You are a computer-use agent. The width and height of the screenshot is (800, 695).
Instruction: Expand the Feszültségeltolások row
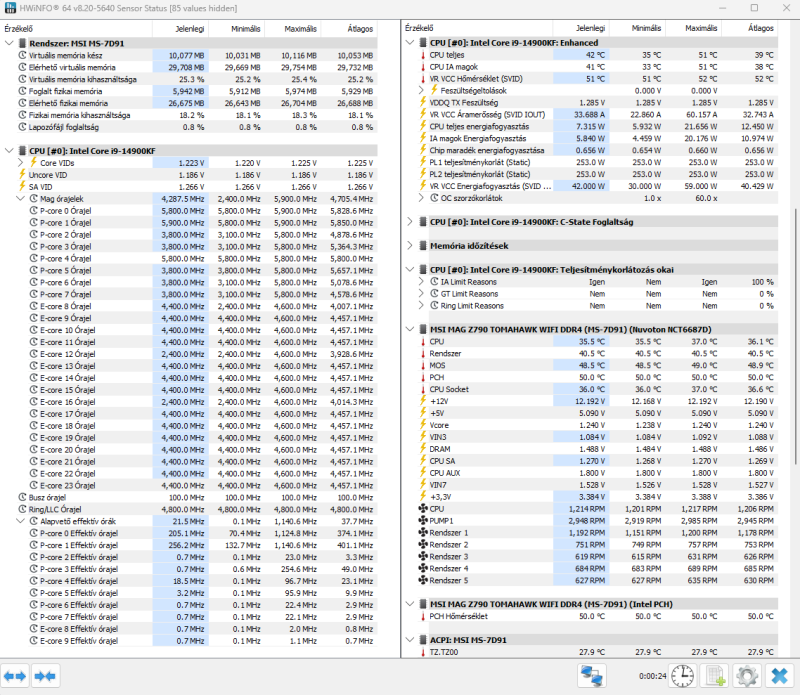pos(421,91)
